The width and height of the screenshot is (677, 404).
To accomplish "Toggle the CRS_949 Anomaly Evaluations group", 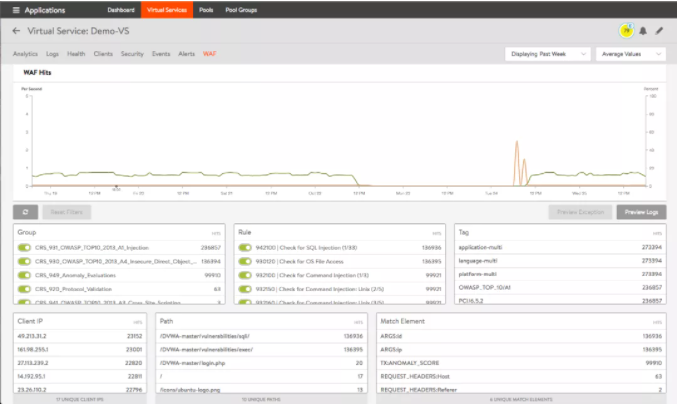I will 24,273.
